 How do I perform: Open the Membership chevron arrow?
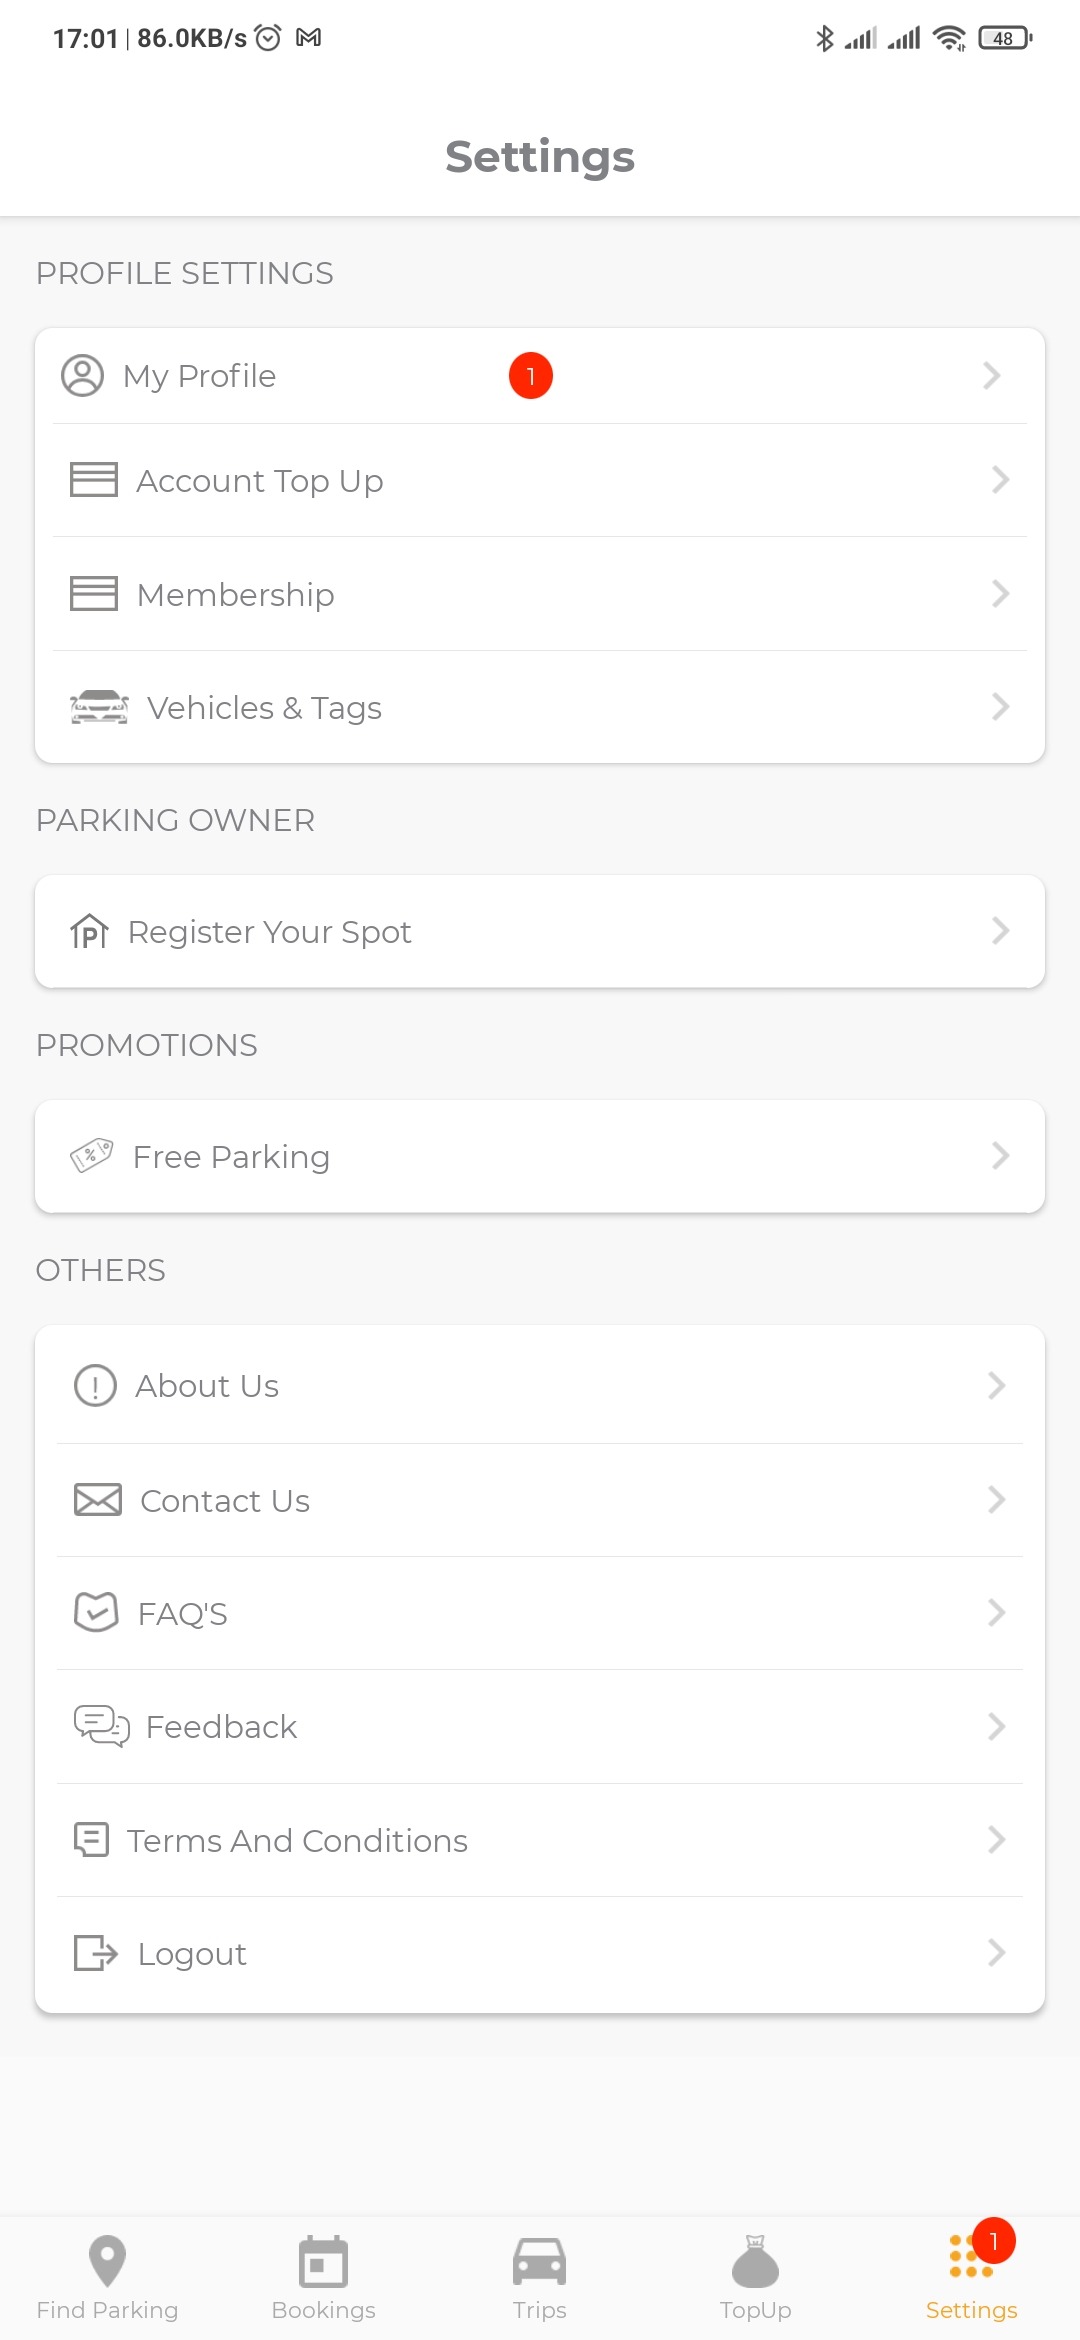1000,594
